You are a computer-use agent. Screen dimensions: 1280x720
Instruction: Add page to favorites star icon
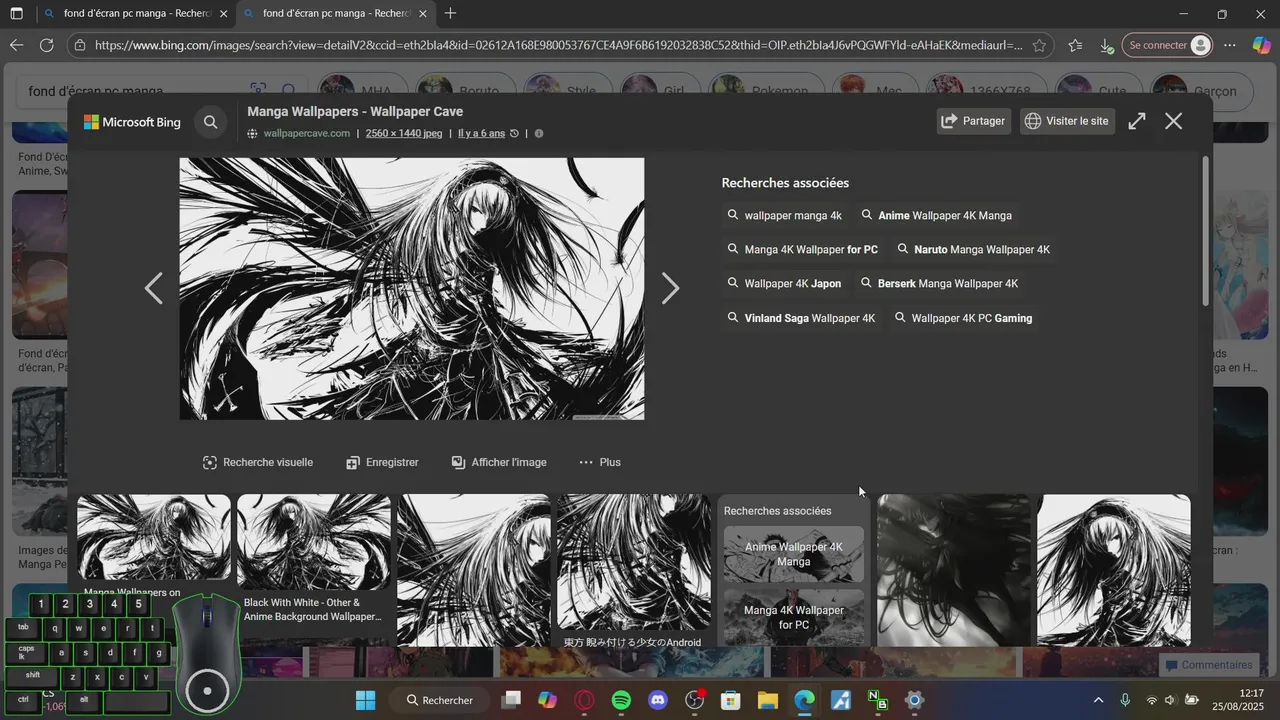[x=1039, y=45]
